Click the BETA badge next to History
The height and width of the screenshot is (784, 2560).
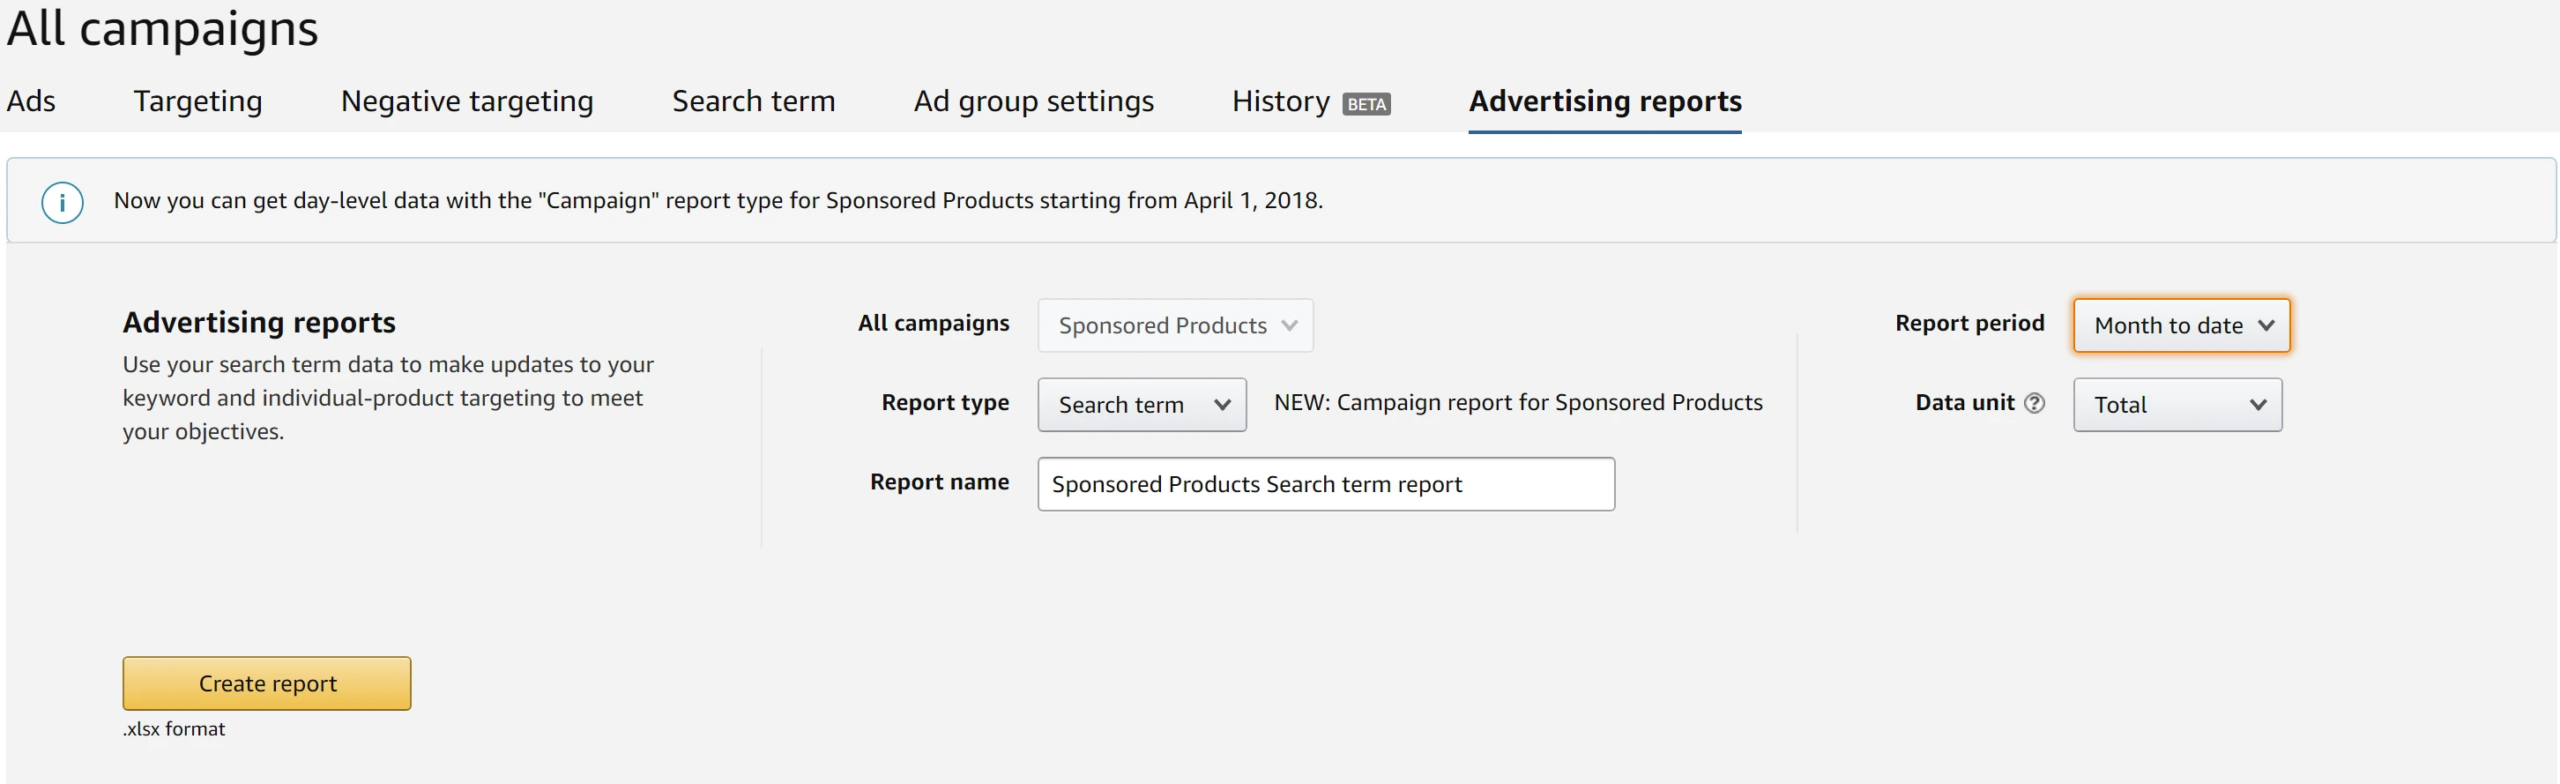tap(1366, 104)
